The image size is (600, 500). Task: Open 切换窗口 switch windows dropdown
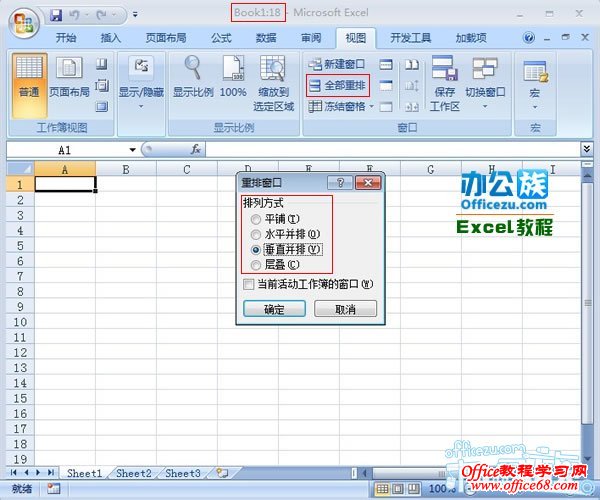(x=485, y=82)
